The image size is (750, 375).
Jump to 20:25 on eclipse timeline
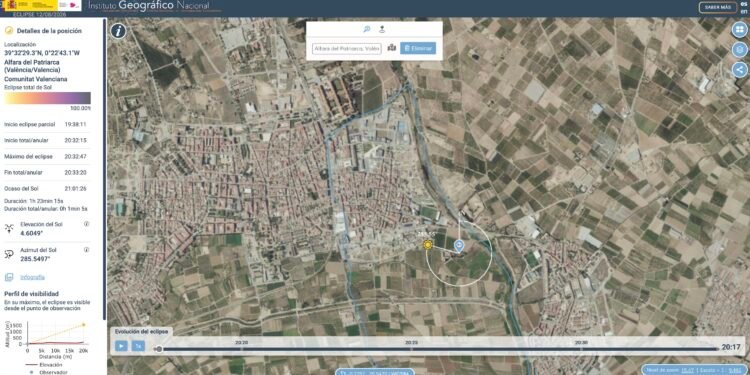pos(411,342)
